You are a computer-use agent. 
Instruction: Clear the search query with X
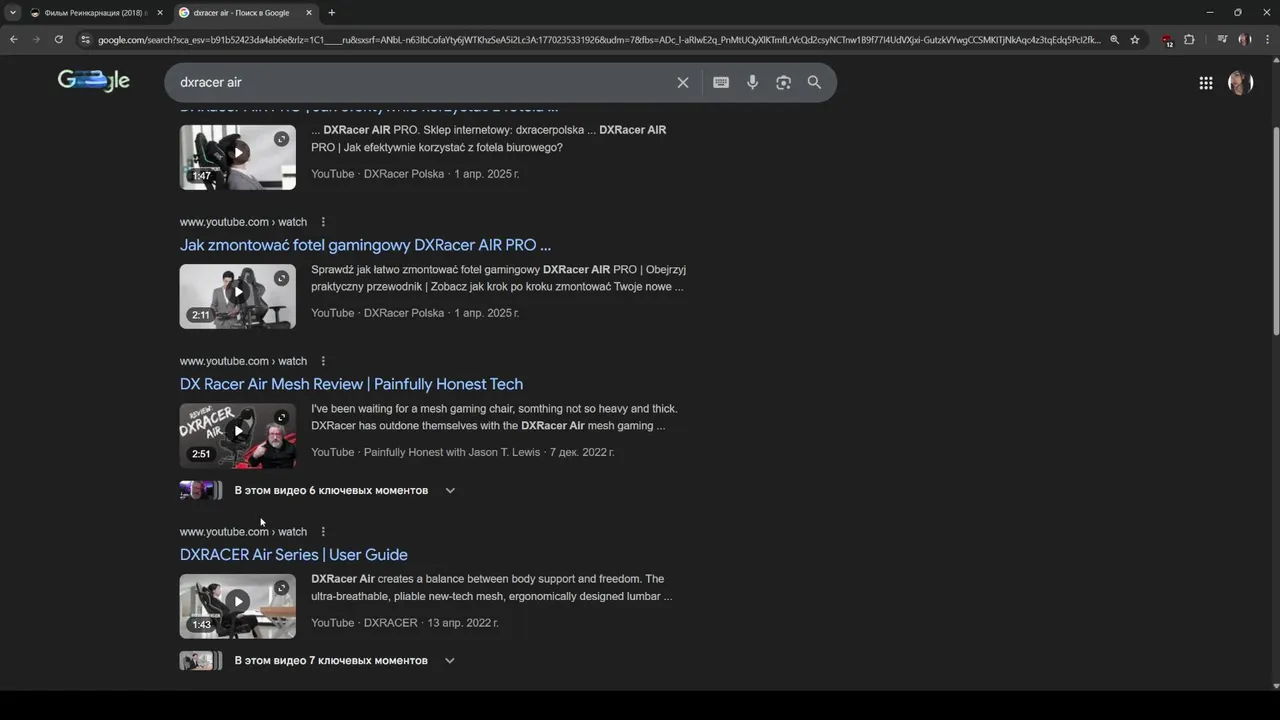point(683,82)
